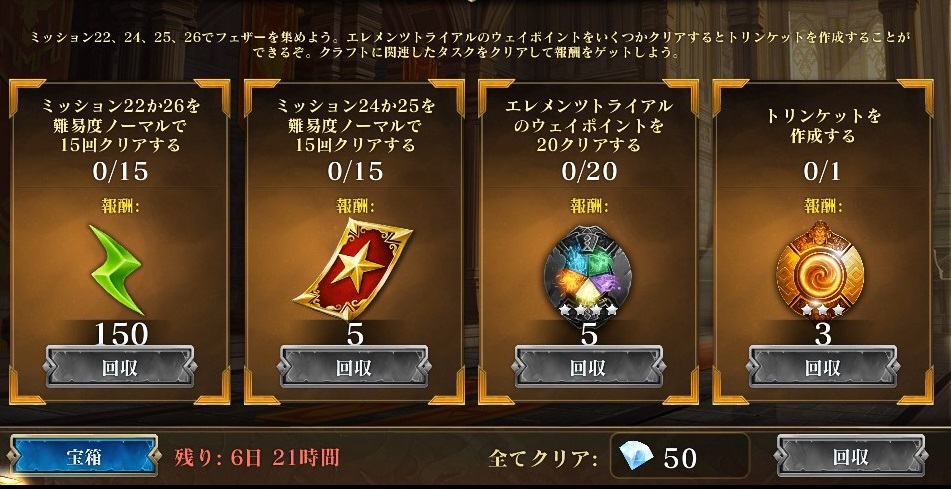Click the blue diamond gem icon
Image resolution: width=951 pixels, height=489 pixels.
[636, 455]
